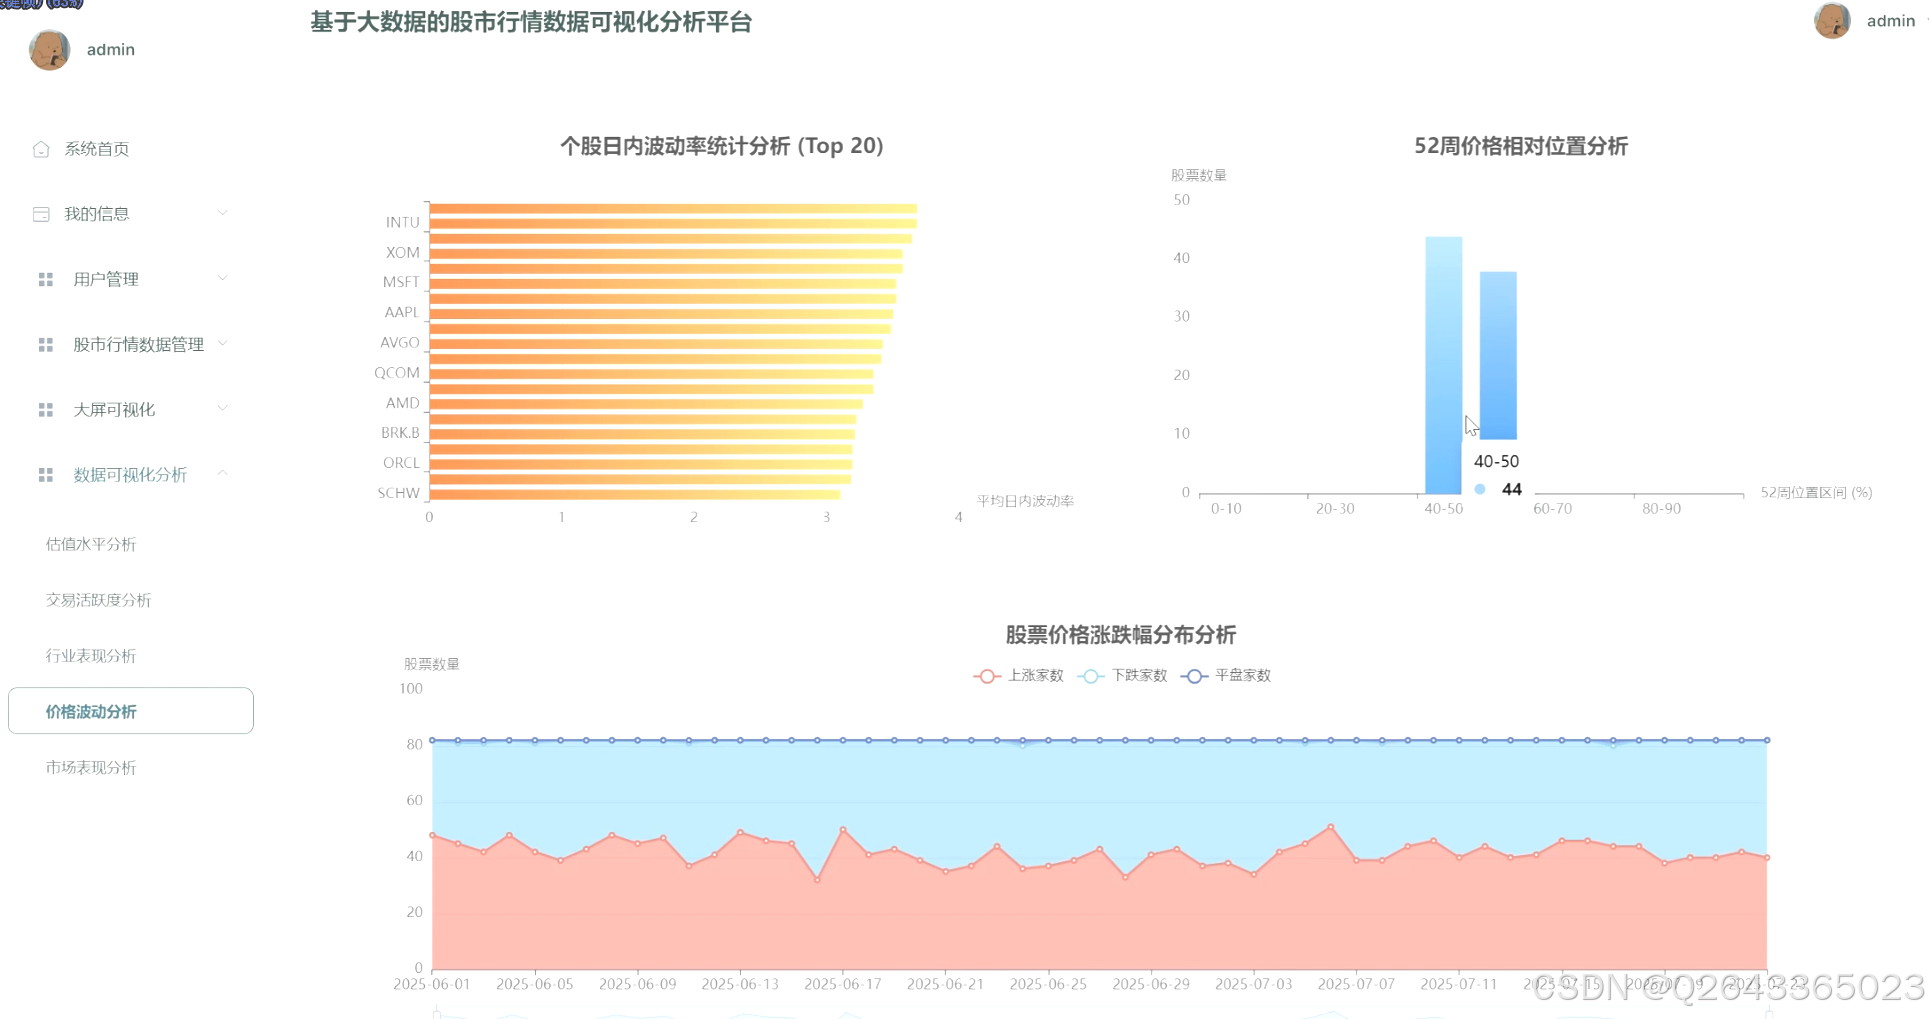This screenshot has height=1019, width=1929.
Task: Click the AMD label in volatility chart
Action: [x=403, y=403]
